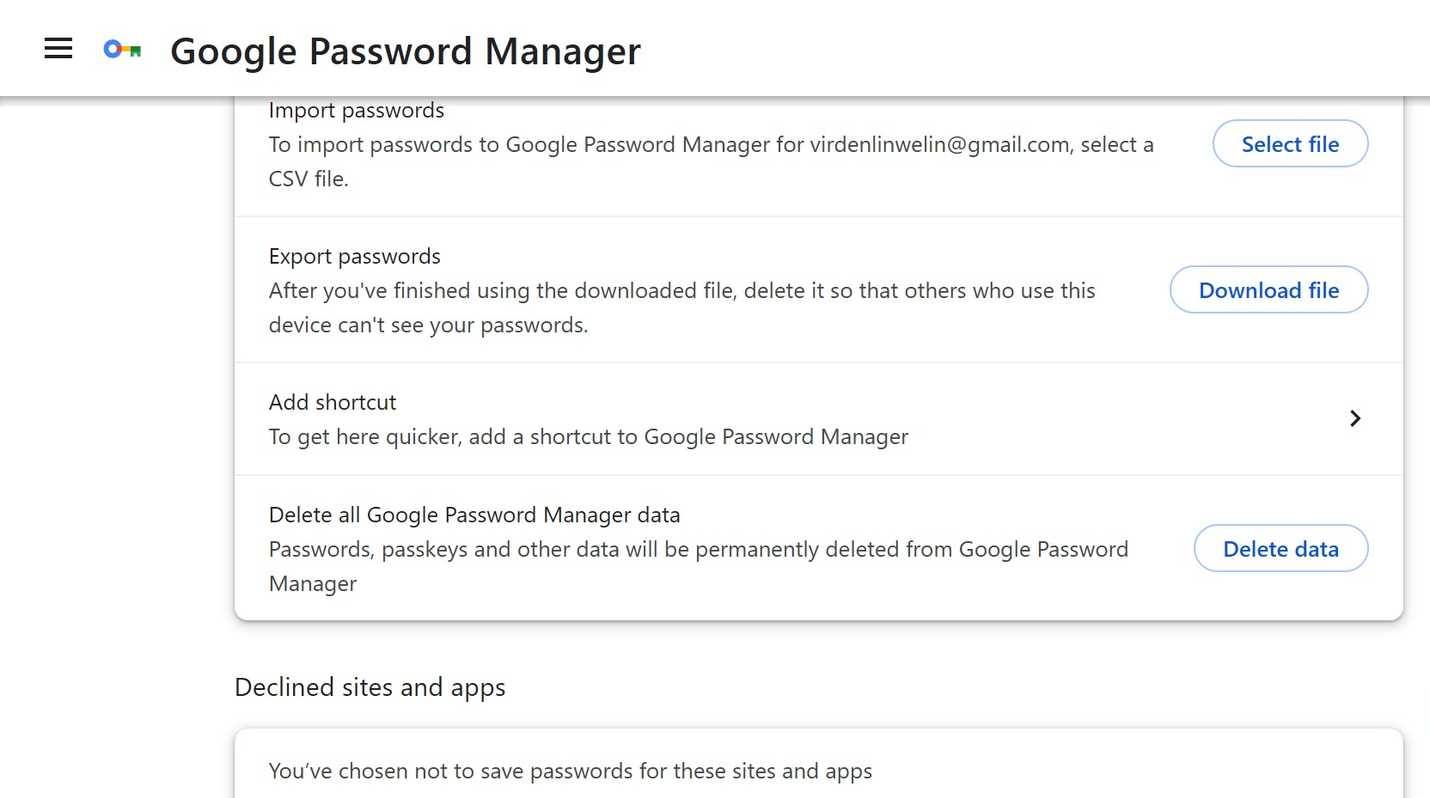1430x798 pixels.
Task: Click the 'Passwords, passkeys and other data' description
Action: click(698, 549)
